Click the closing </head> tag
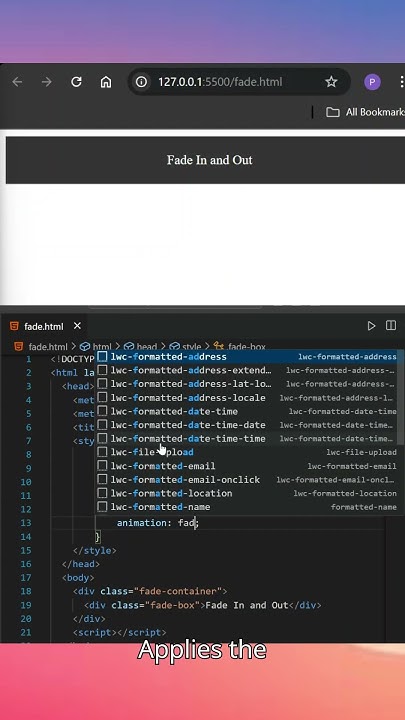Viewport: 405px width, 720px height. point(81,564)
